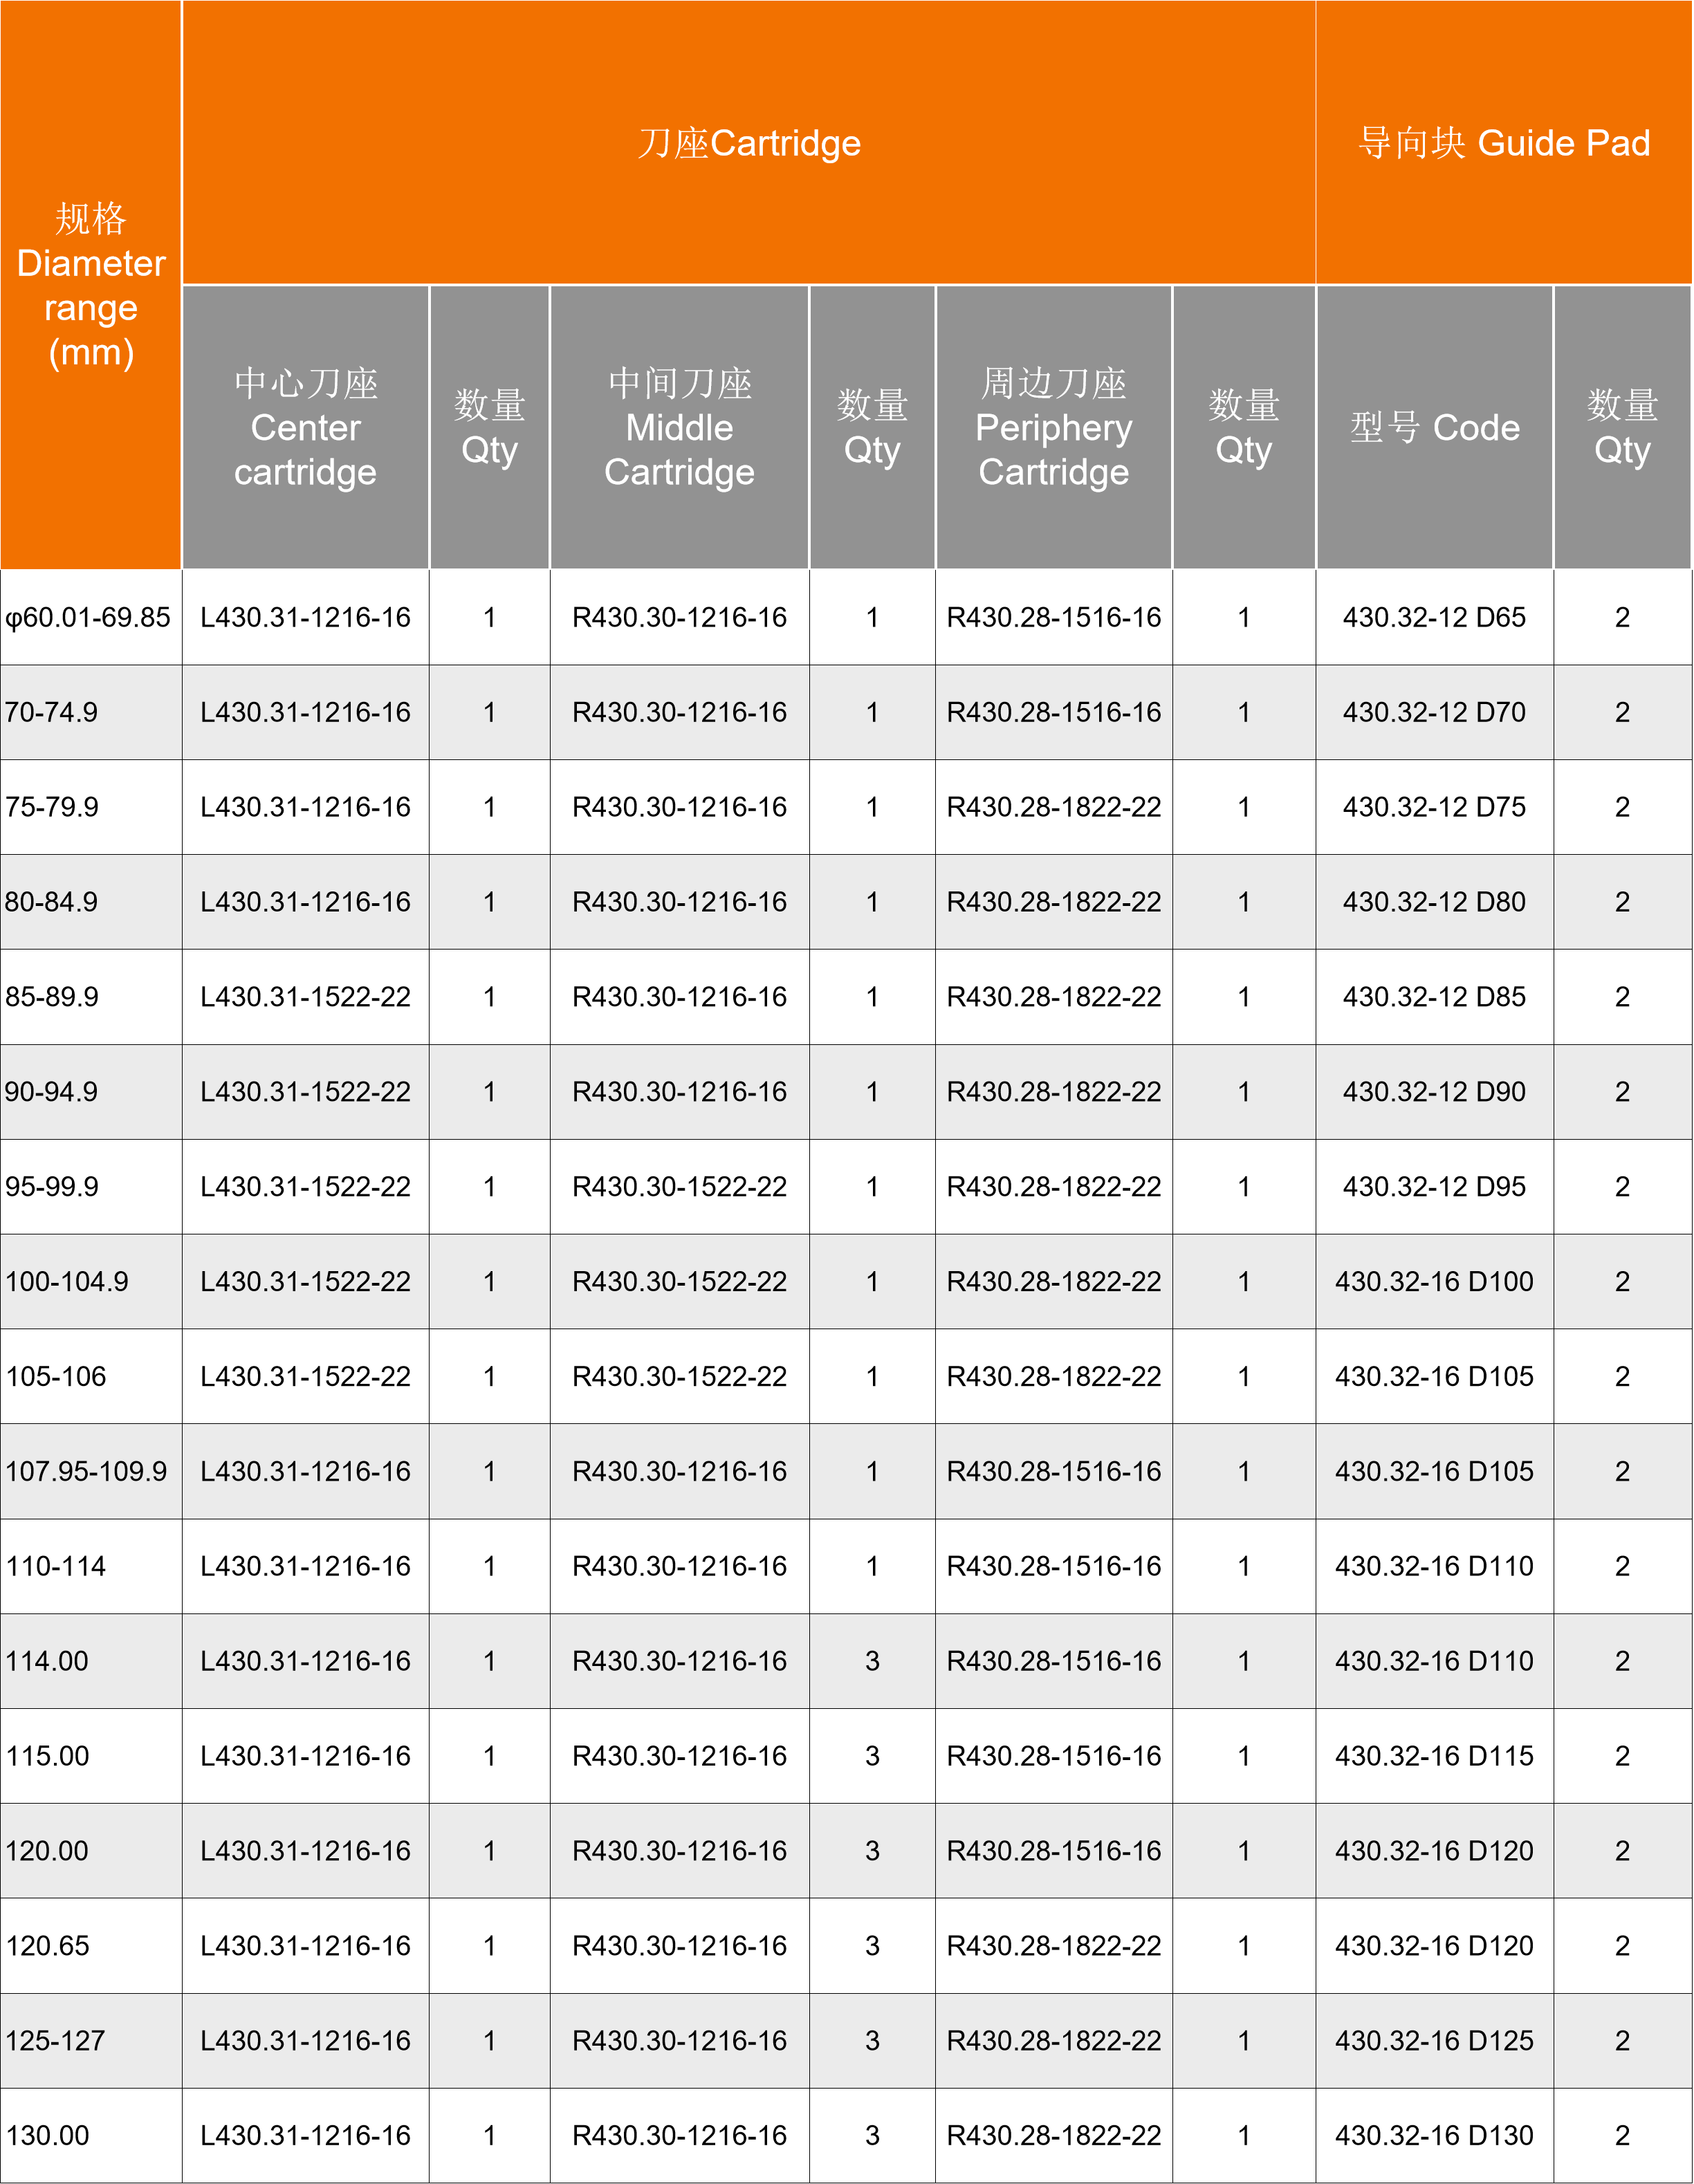The height and width of the screenshot is (2184, 1694).
Task: Select guide pad code 430.32-12 D65
Action: (1434, 617)
